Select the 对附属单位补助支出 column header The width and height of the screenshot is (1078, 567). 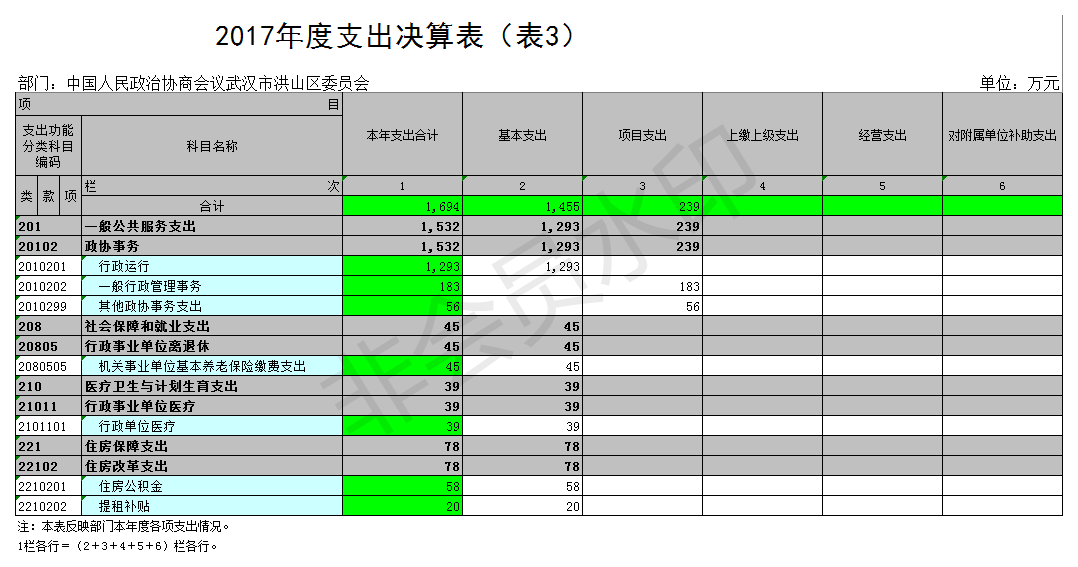1002,135
